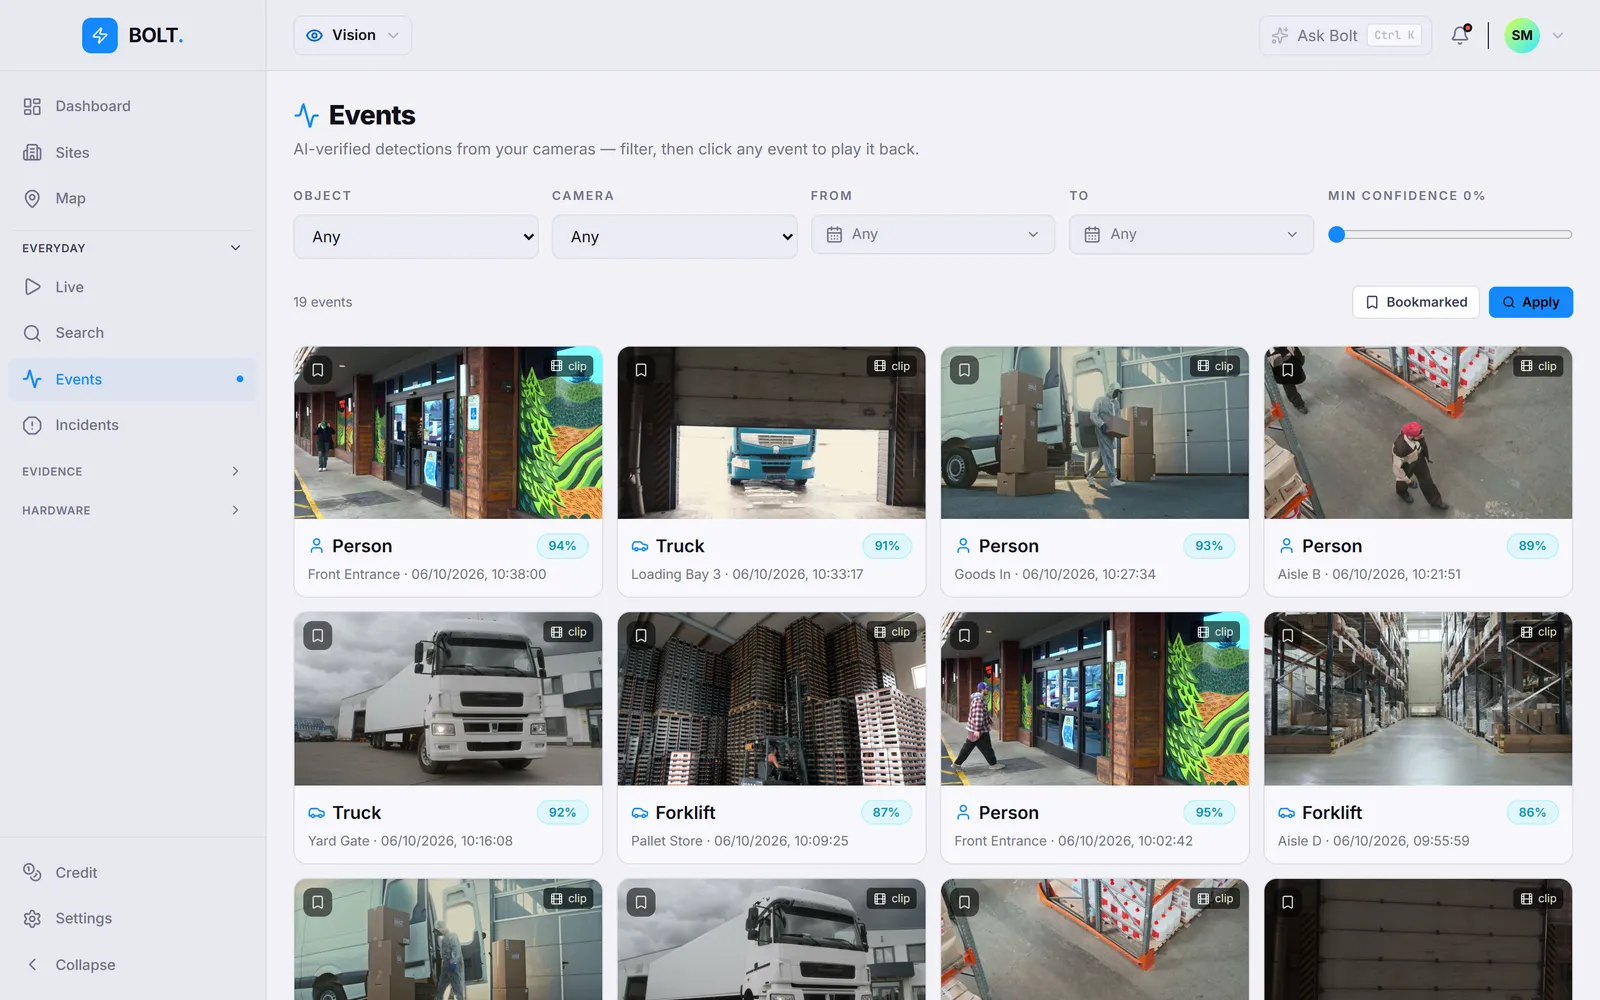Open the To date picker
The height and width of the screenshot is (1000, 1600).
(1191, 234)
